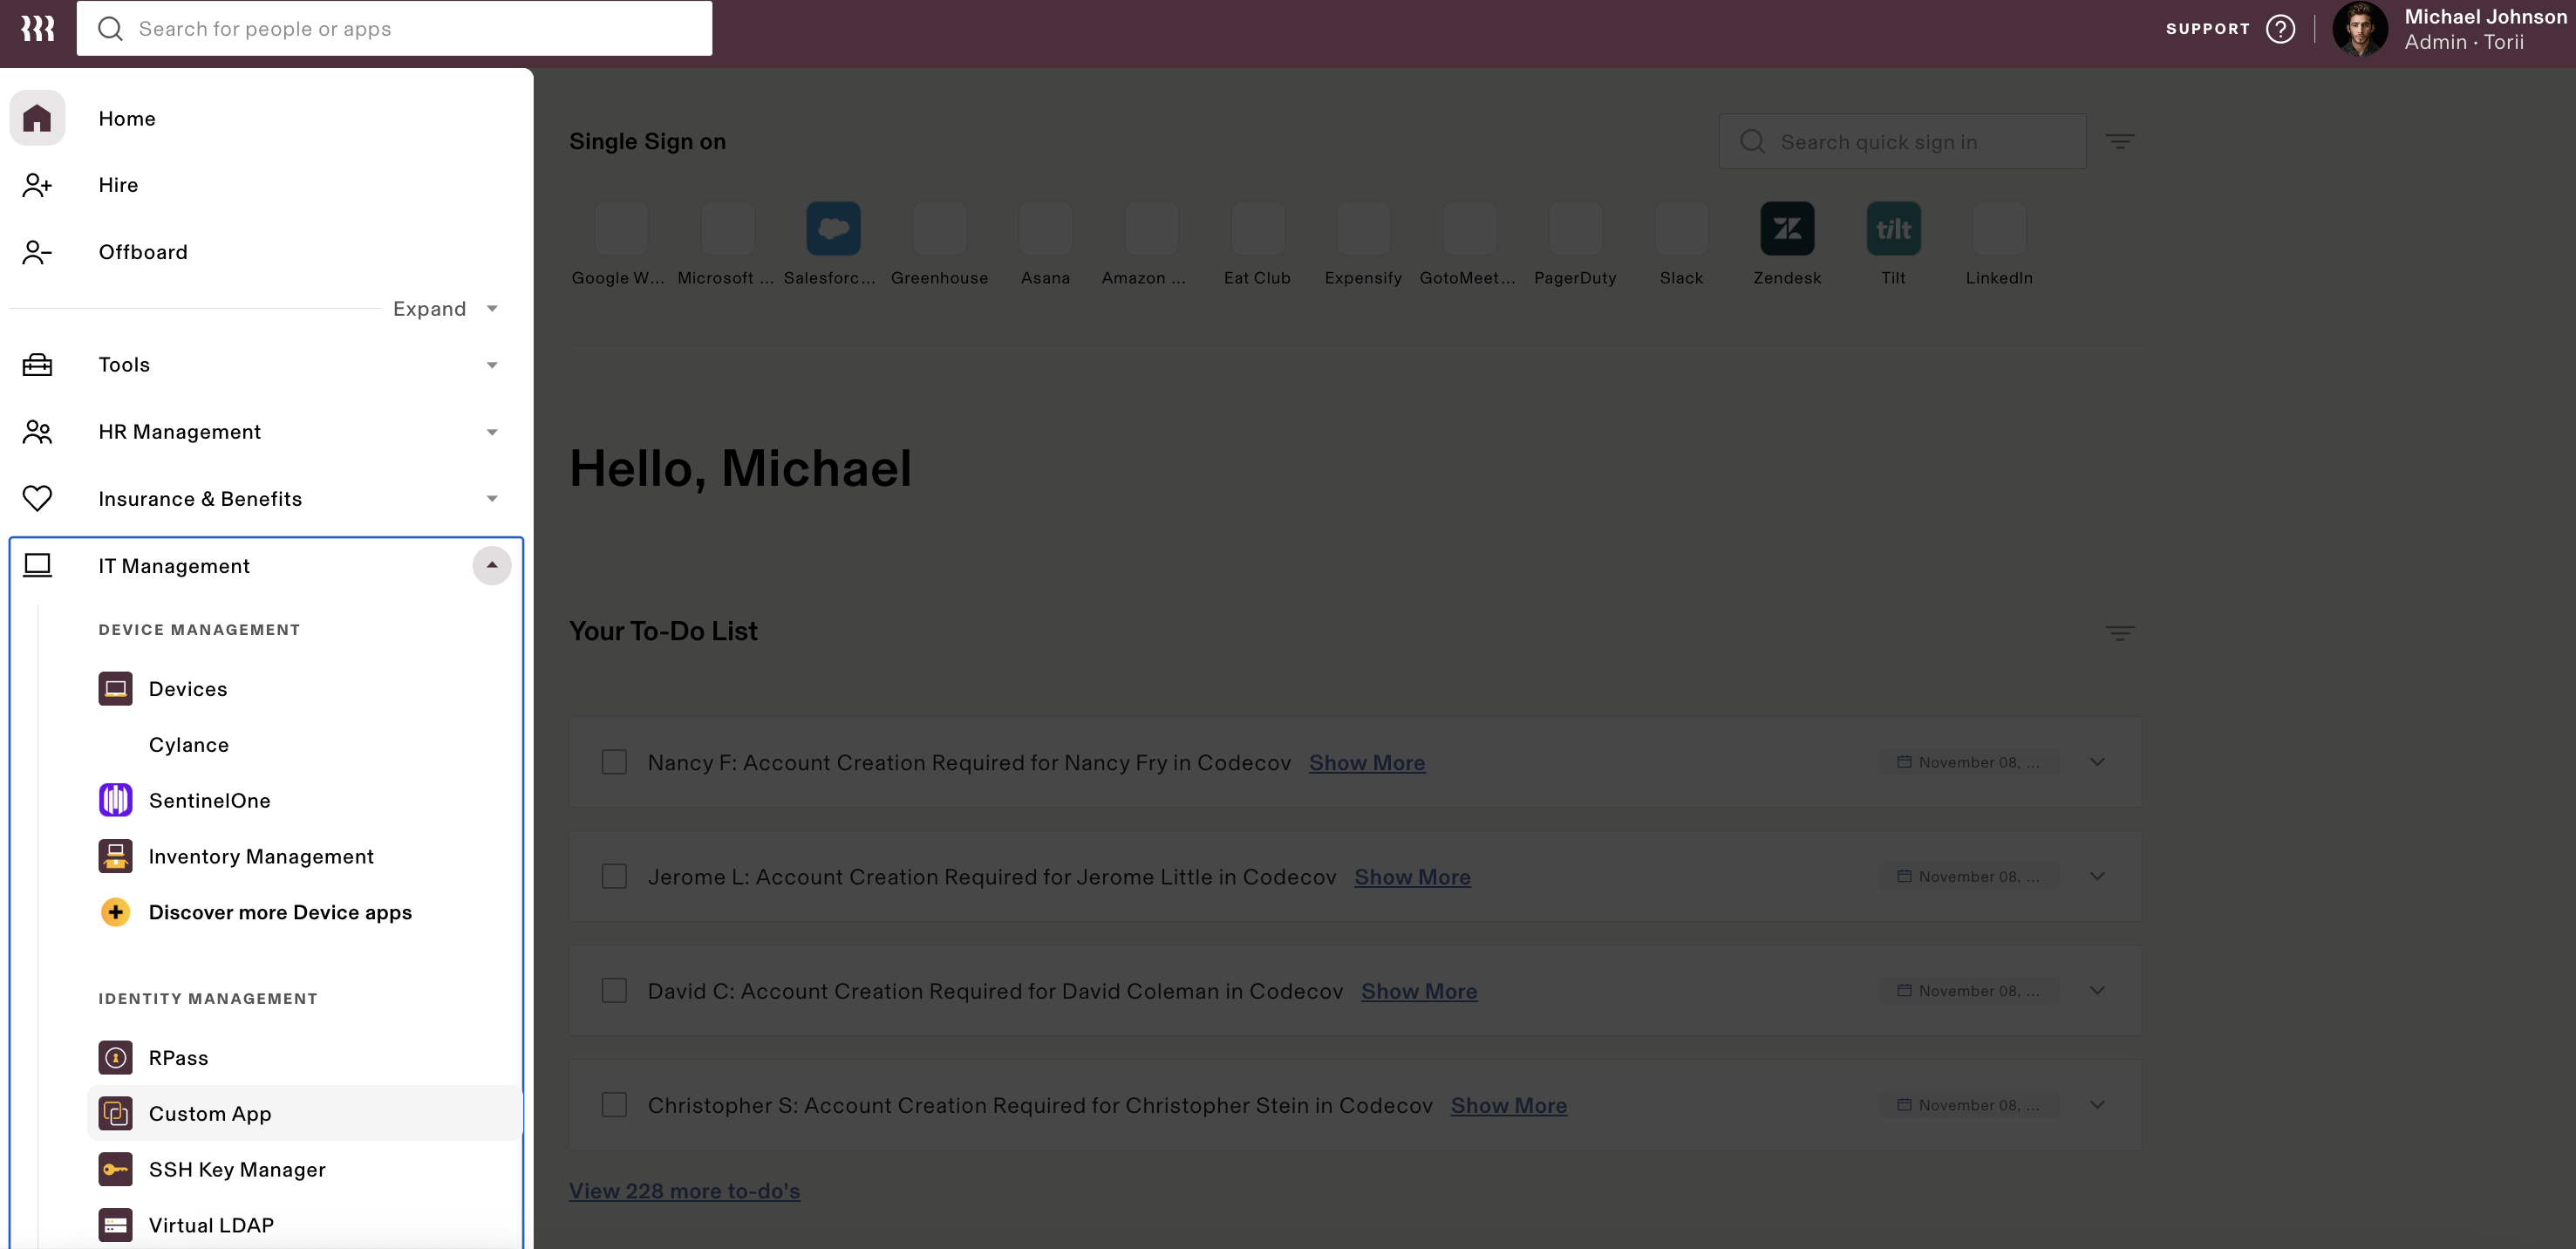2576x1249 pixels.
Task: Open the Single Sign on filter icon
Action: [2120, 141]
